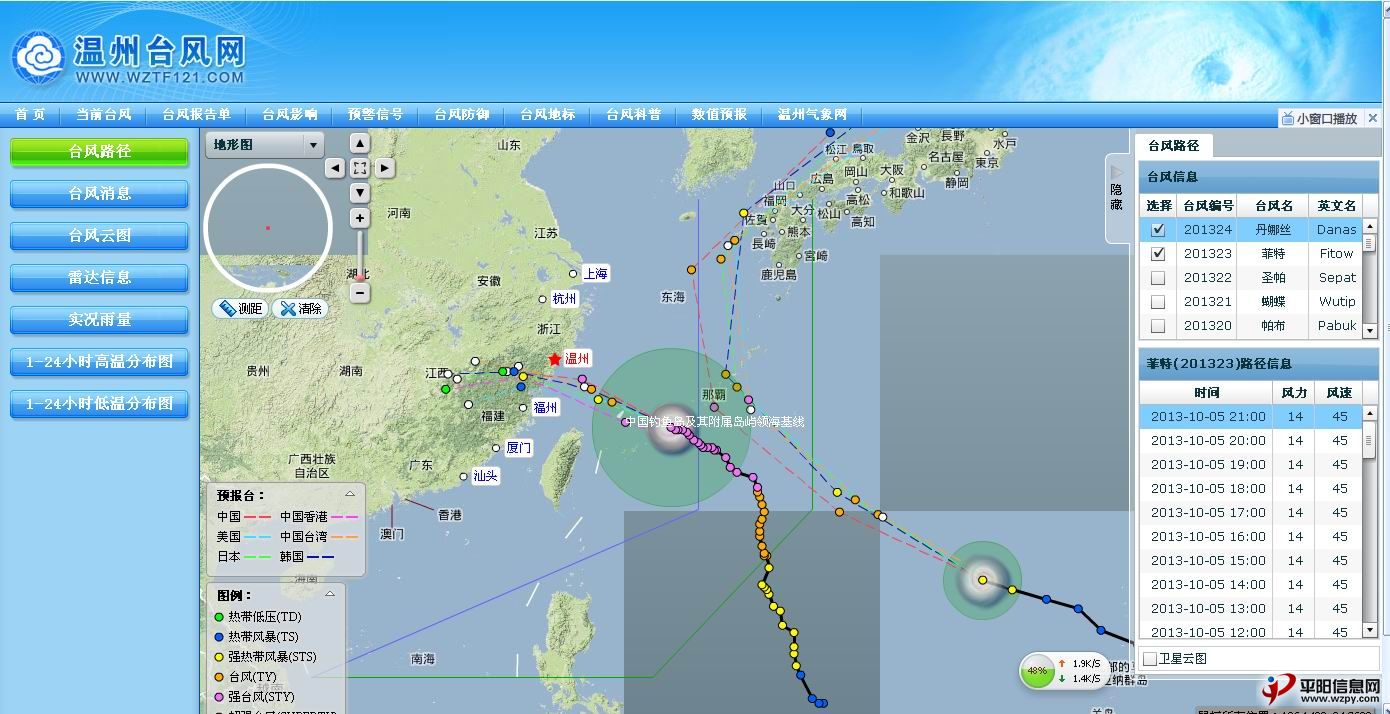Open the 雷达信息 sidebar button

[99, 278]
